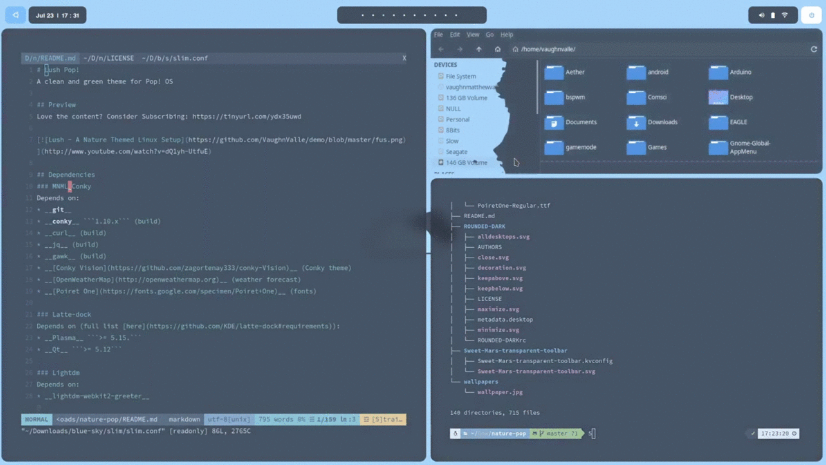Select the Gnome-Global-AppMenu folder
This screenshot has width=826, height=465.
click(740, 147)
